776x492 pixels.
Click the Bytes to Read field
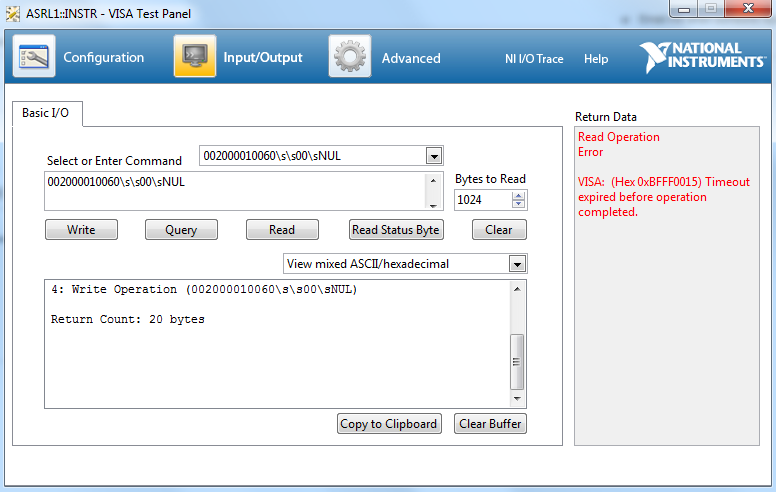[x=484, y=200]
